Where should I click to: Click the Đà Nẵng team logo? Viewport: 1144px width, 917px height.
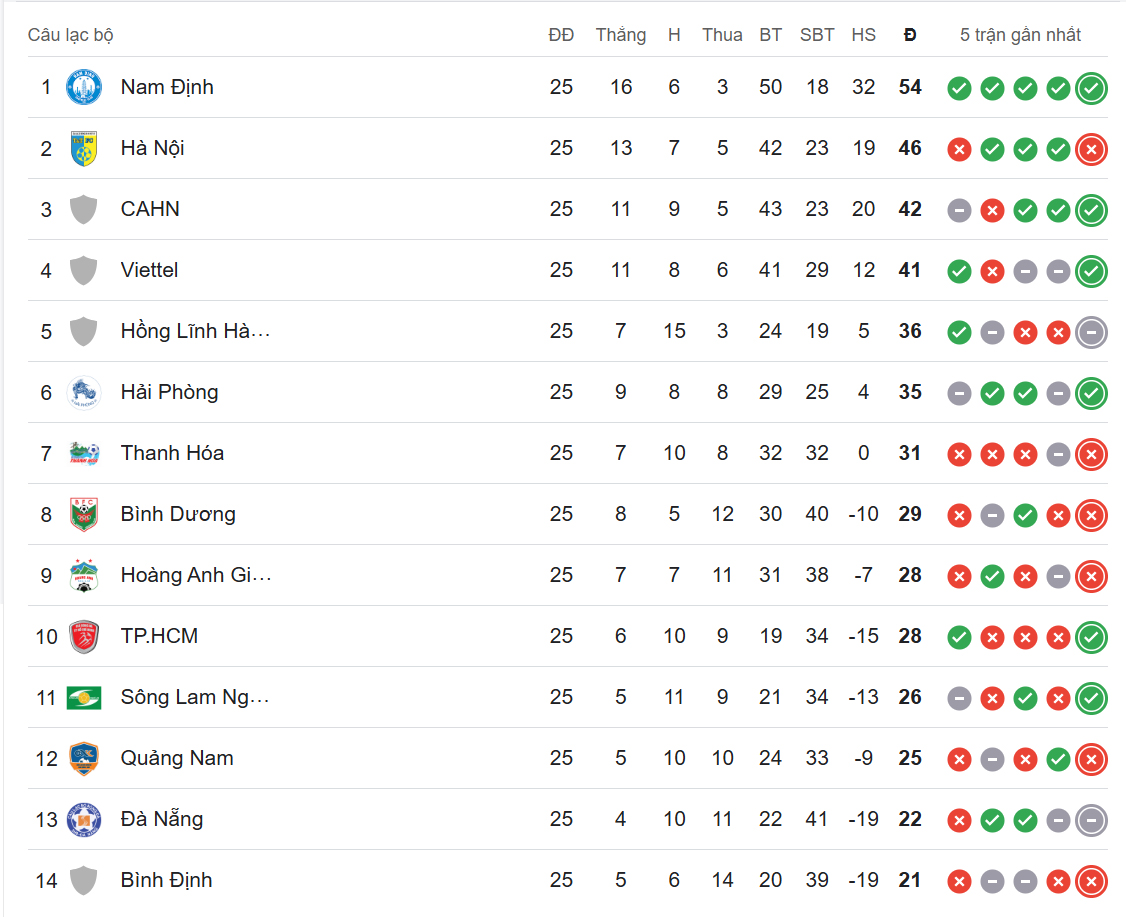click(84, 820)
